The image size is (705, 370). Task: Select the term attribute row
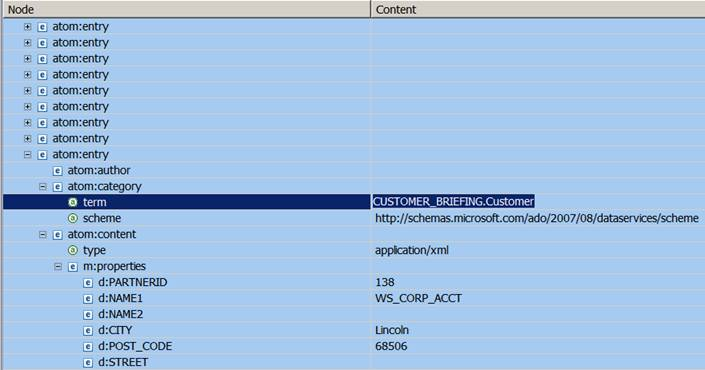354,202
